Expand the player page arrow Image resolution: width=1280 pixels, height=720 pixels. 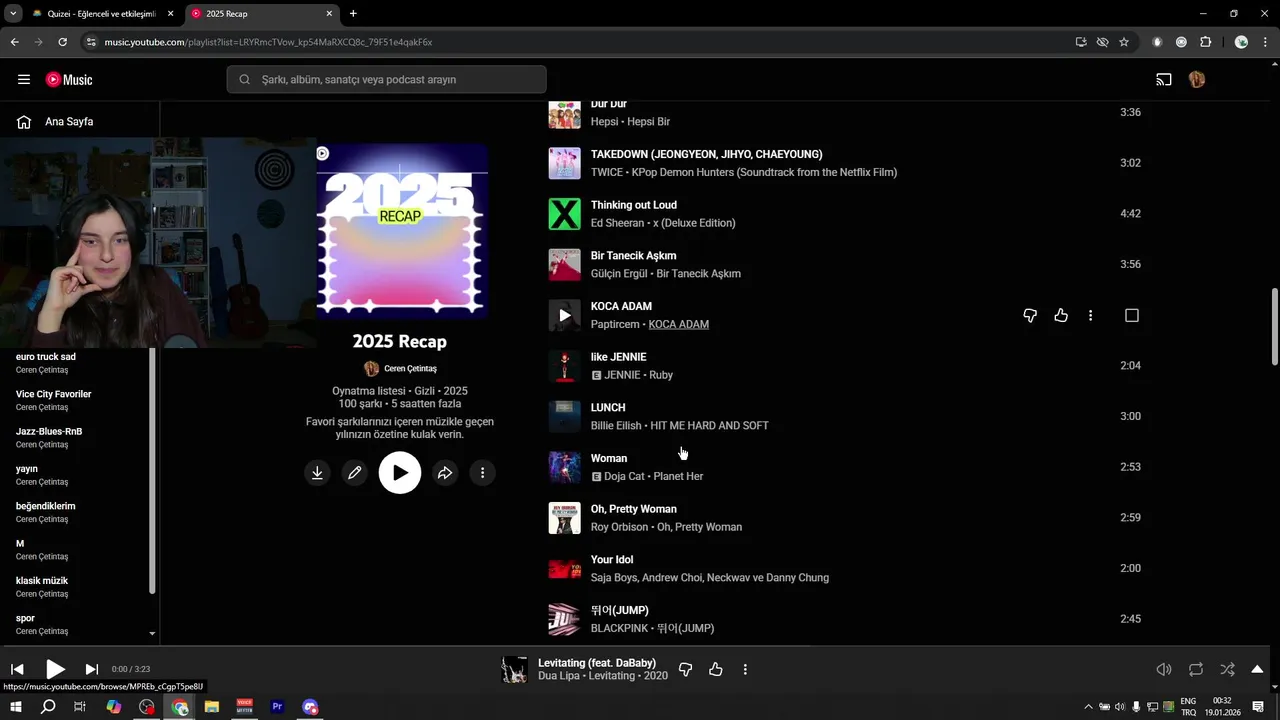click(1257, 670)
